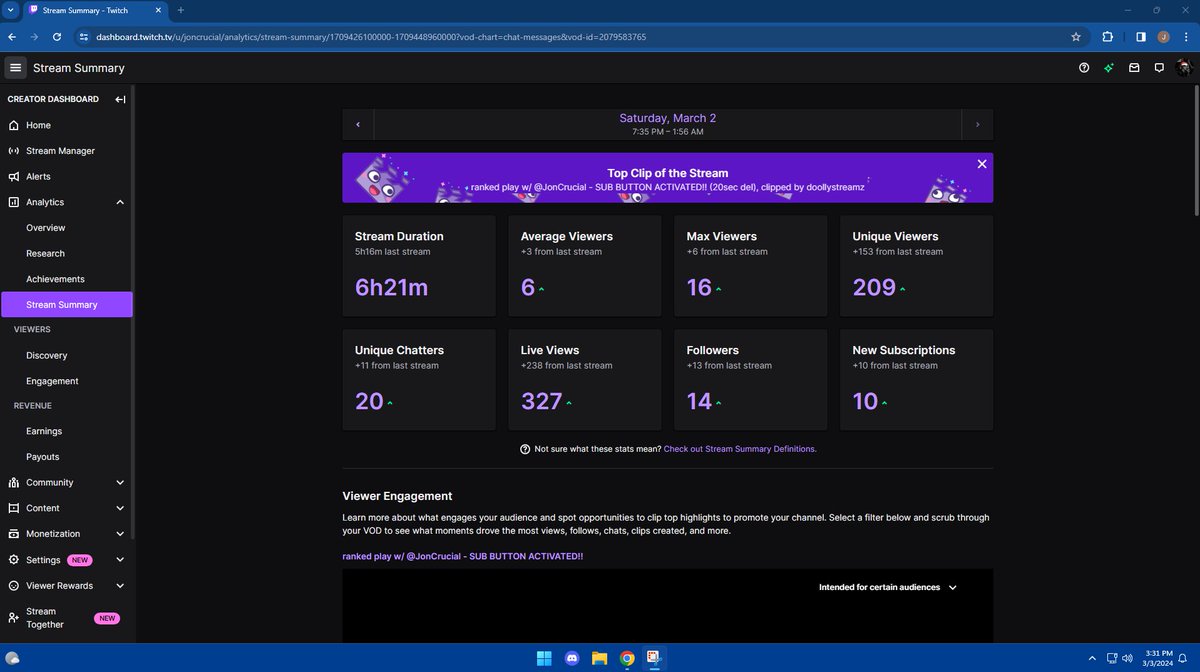Bookmark this page with star icon
Viewport: 1200px width, 672px height.
pyautogui.click(x=1076, y=37)
